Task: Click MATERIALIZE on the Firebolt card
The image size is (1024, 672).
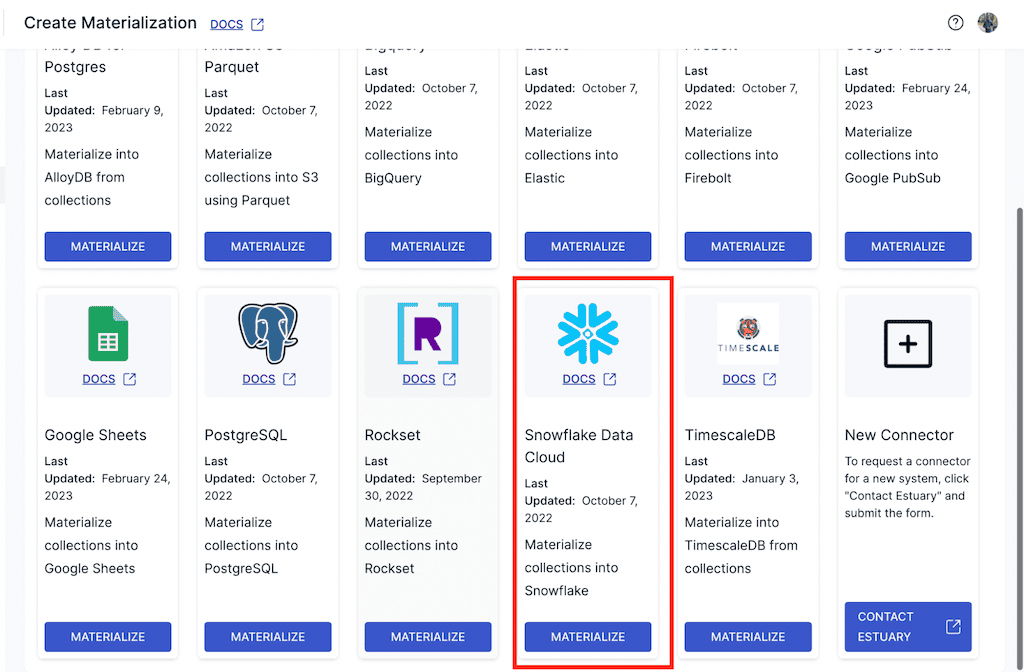Action: tap(747, 246)
